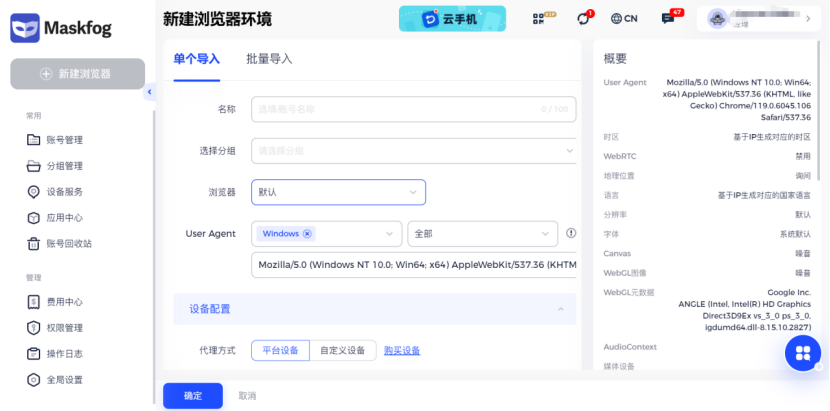Screen dimensions: 830x411
Task: Open 云手机 cloud phone banner
Action: (452, 19)
